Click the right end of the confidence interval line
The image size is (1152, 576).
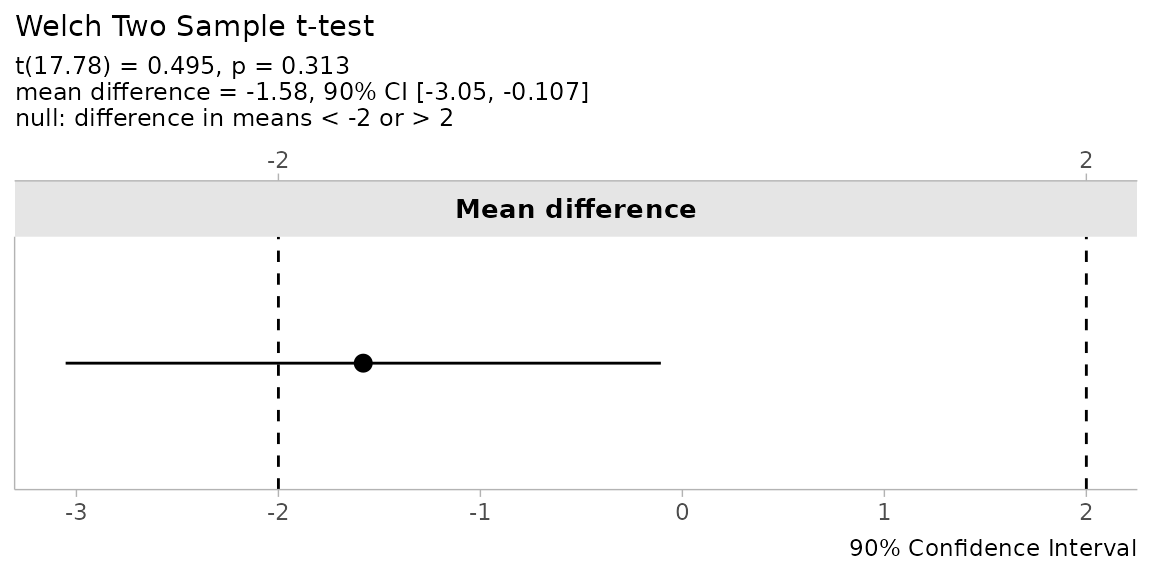659,363
